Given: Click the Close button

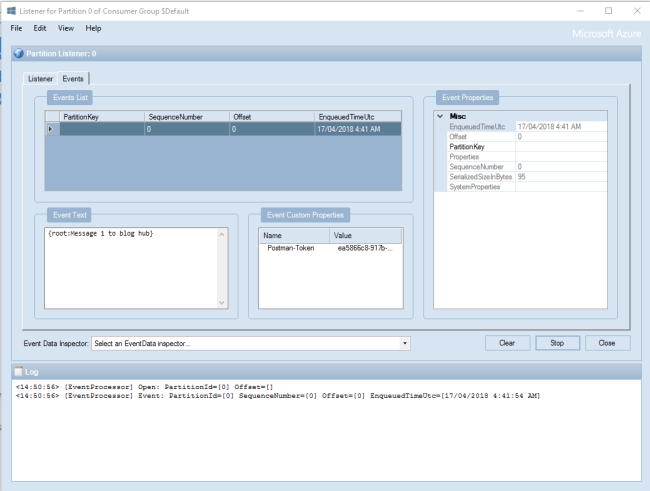Looking at the screenshot, I should click(607, 343).
